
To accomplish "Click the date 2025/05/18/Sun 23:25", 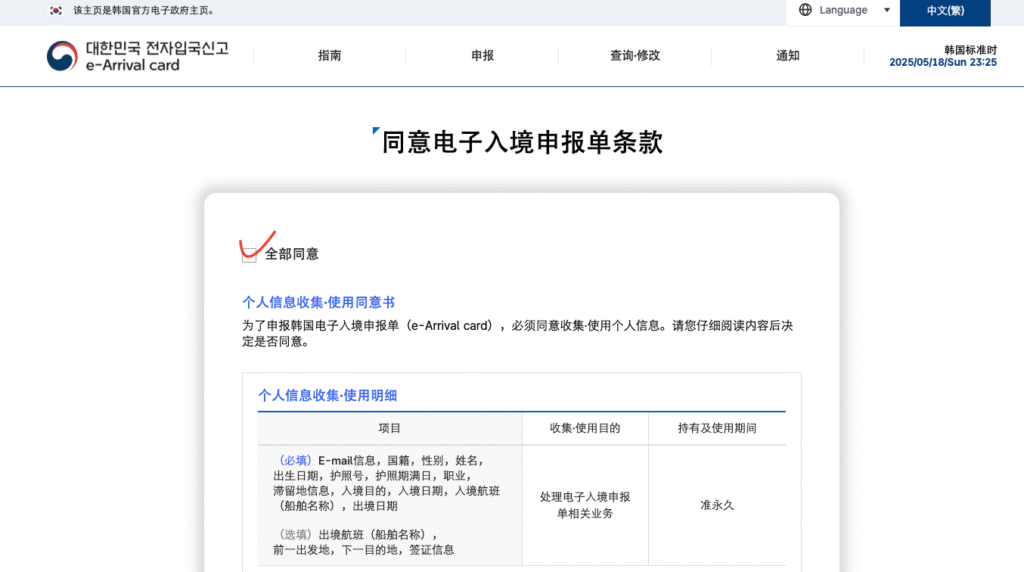I will click(x=943, y=62).
